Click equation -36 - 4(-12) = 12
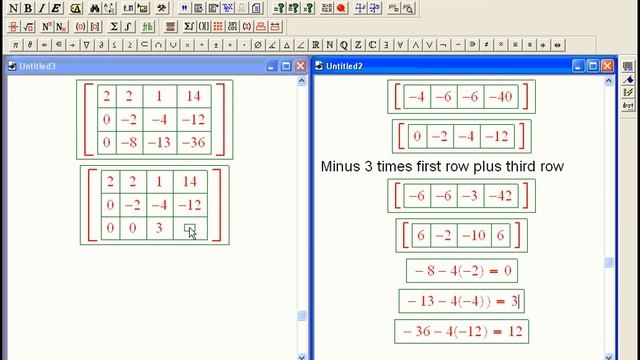Image resolution: width=640 pixels, height=360 pixels. click(462, 331)
